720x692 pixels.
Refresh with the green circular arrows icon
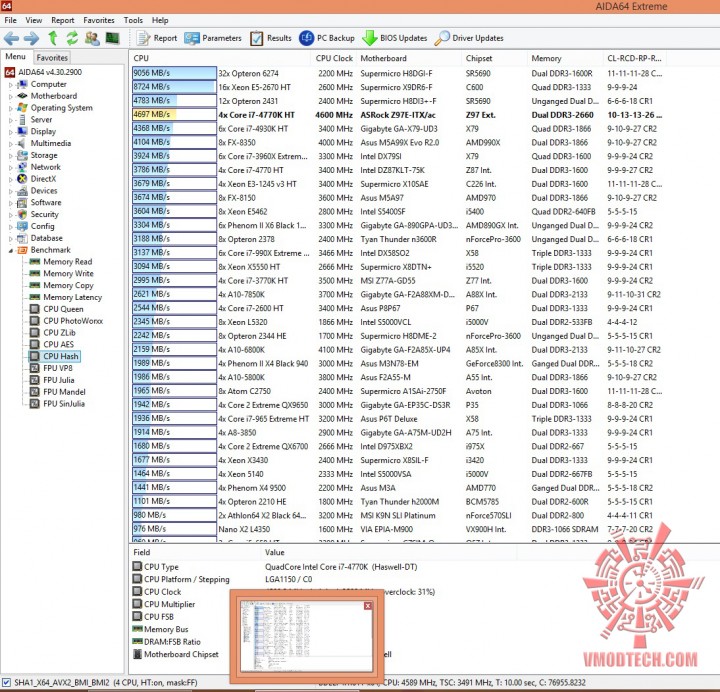(x=72, y=38)
